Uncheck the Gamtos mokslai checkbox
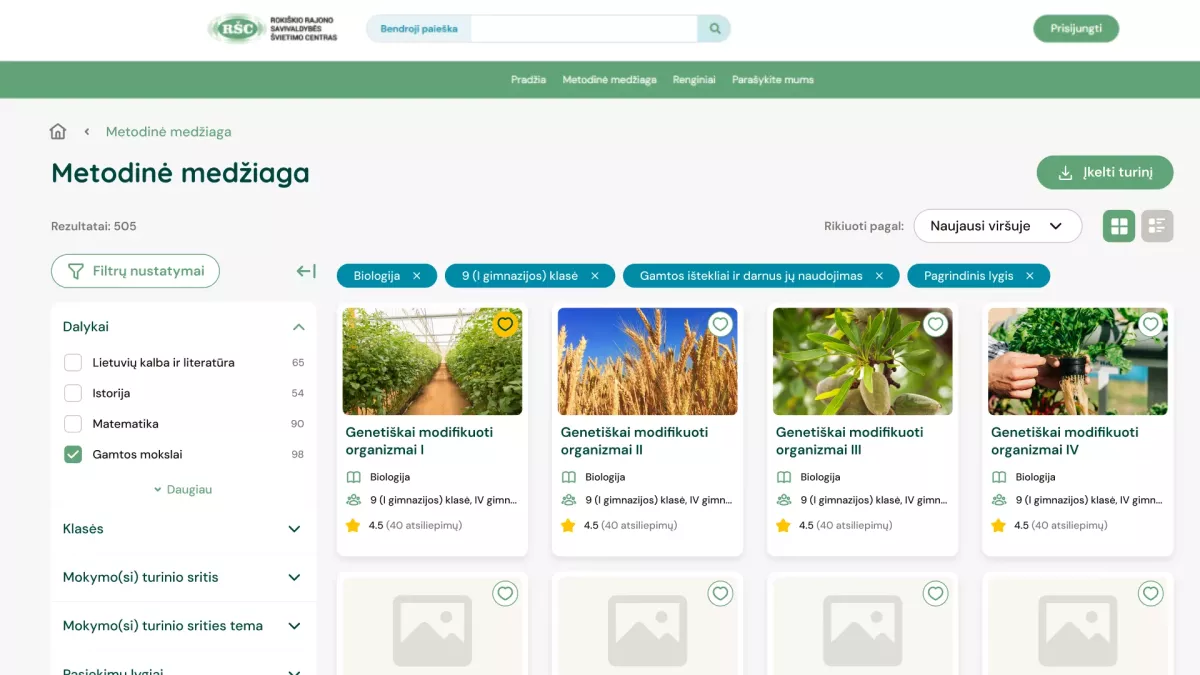 73,453
